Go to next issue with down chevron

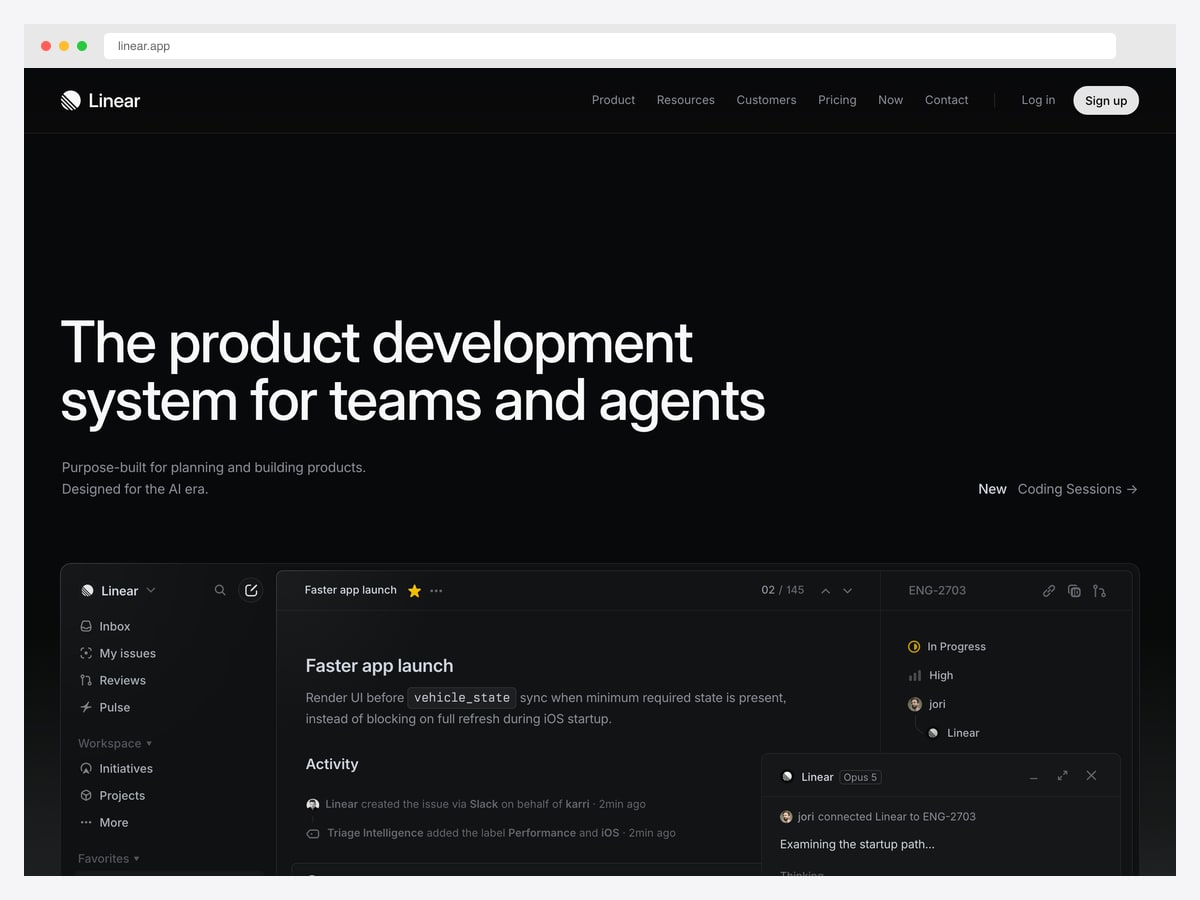click(x=847, y=591)
